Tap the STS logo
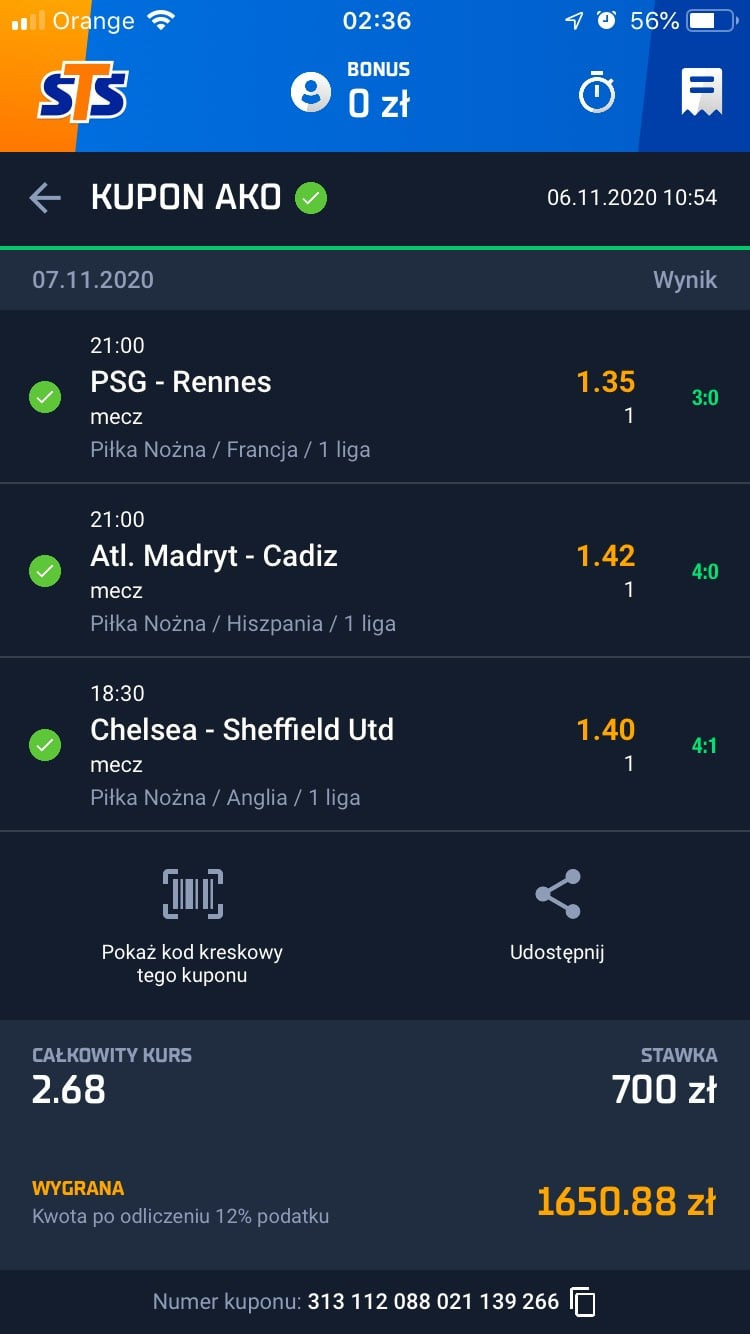The width and height of the screenshot is (750, 1334). pyautogui.click(x=84, y=93)
